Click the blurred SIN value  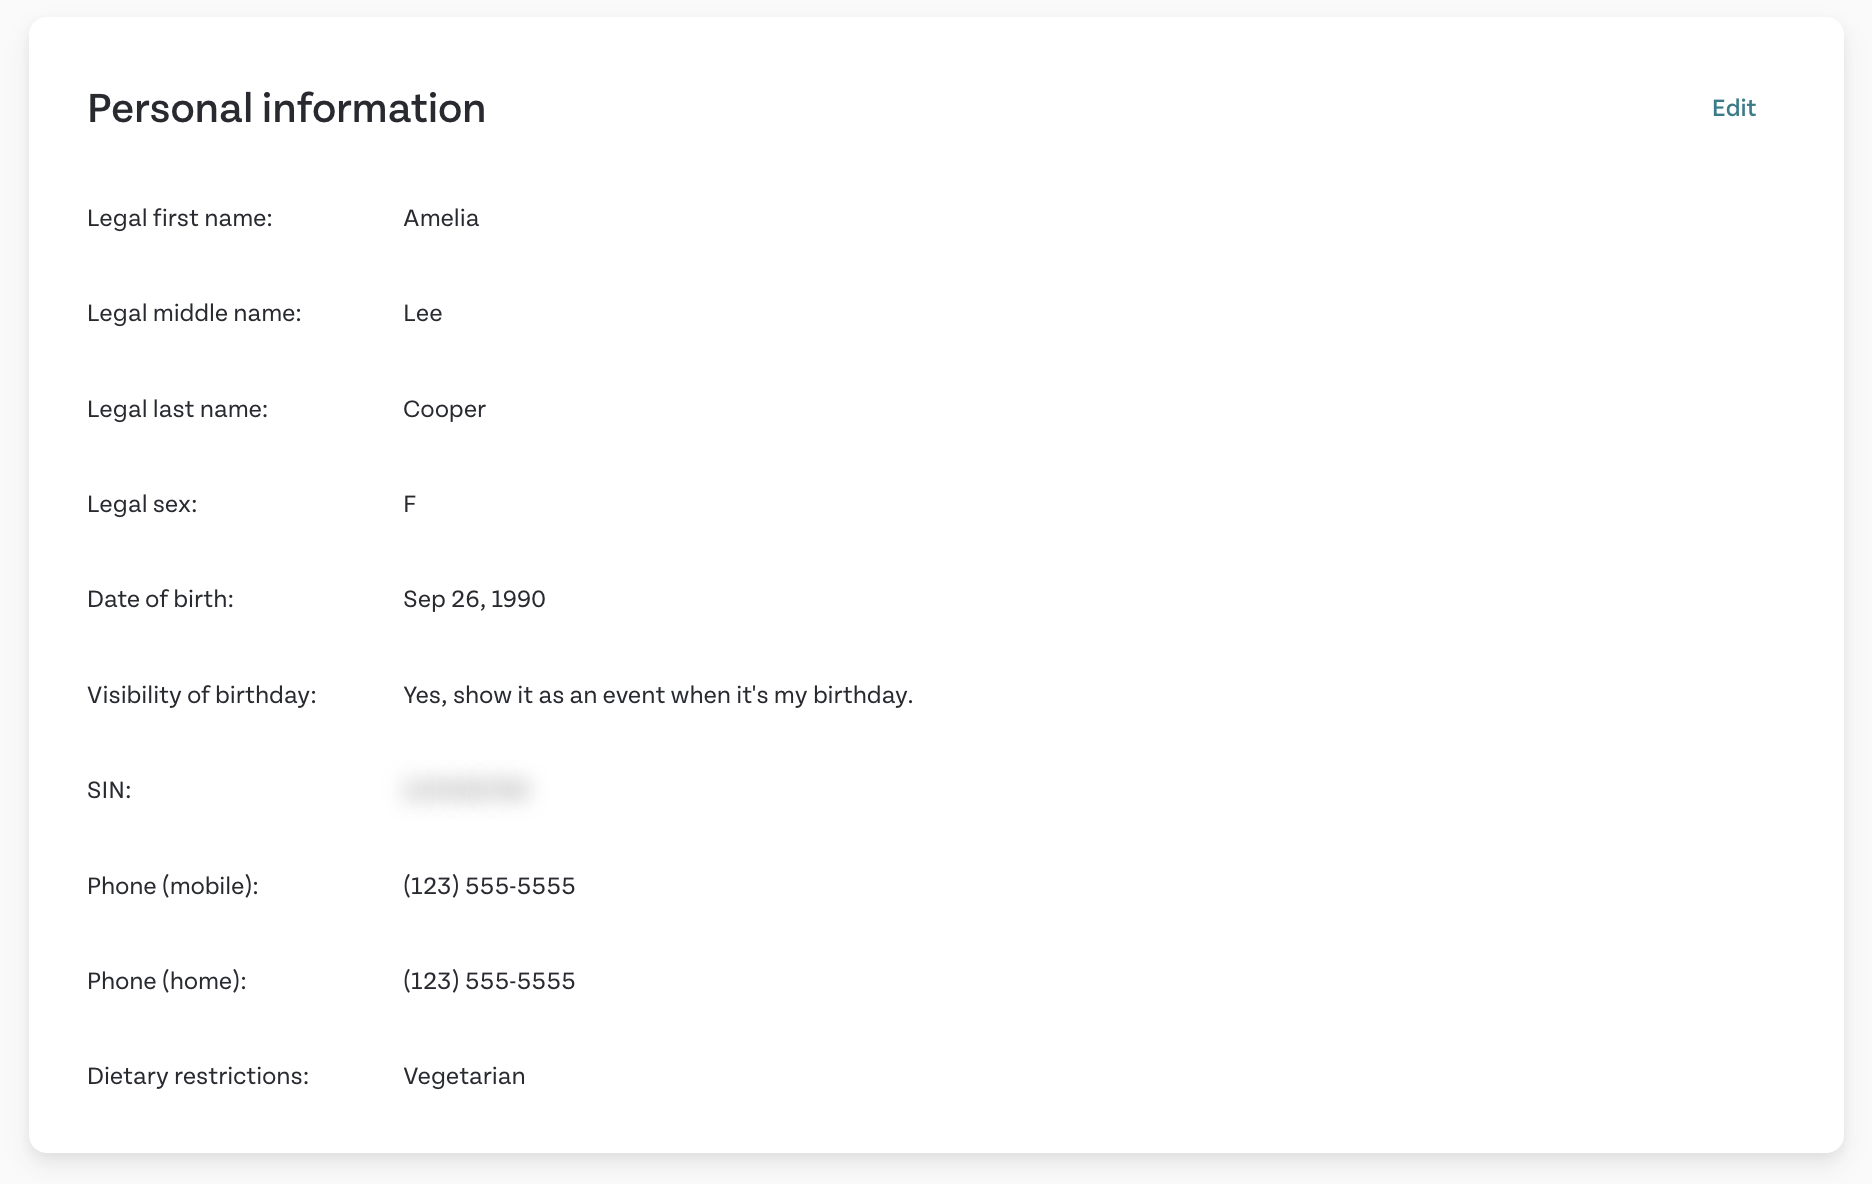(466, 789)
